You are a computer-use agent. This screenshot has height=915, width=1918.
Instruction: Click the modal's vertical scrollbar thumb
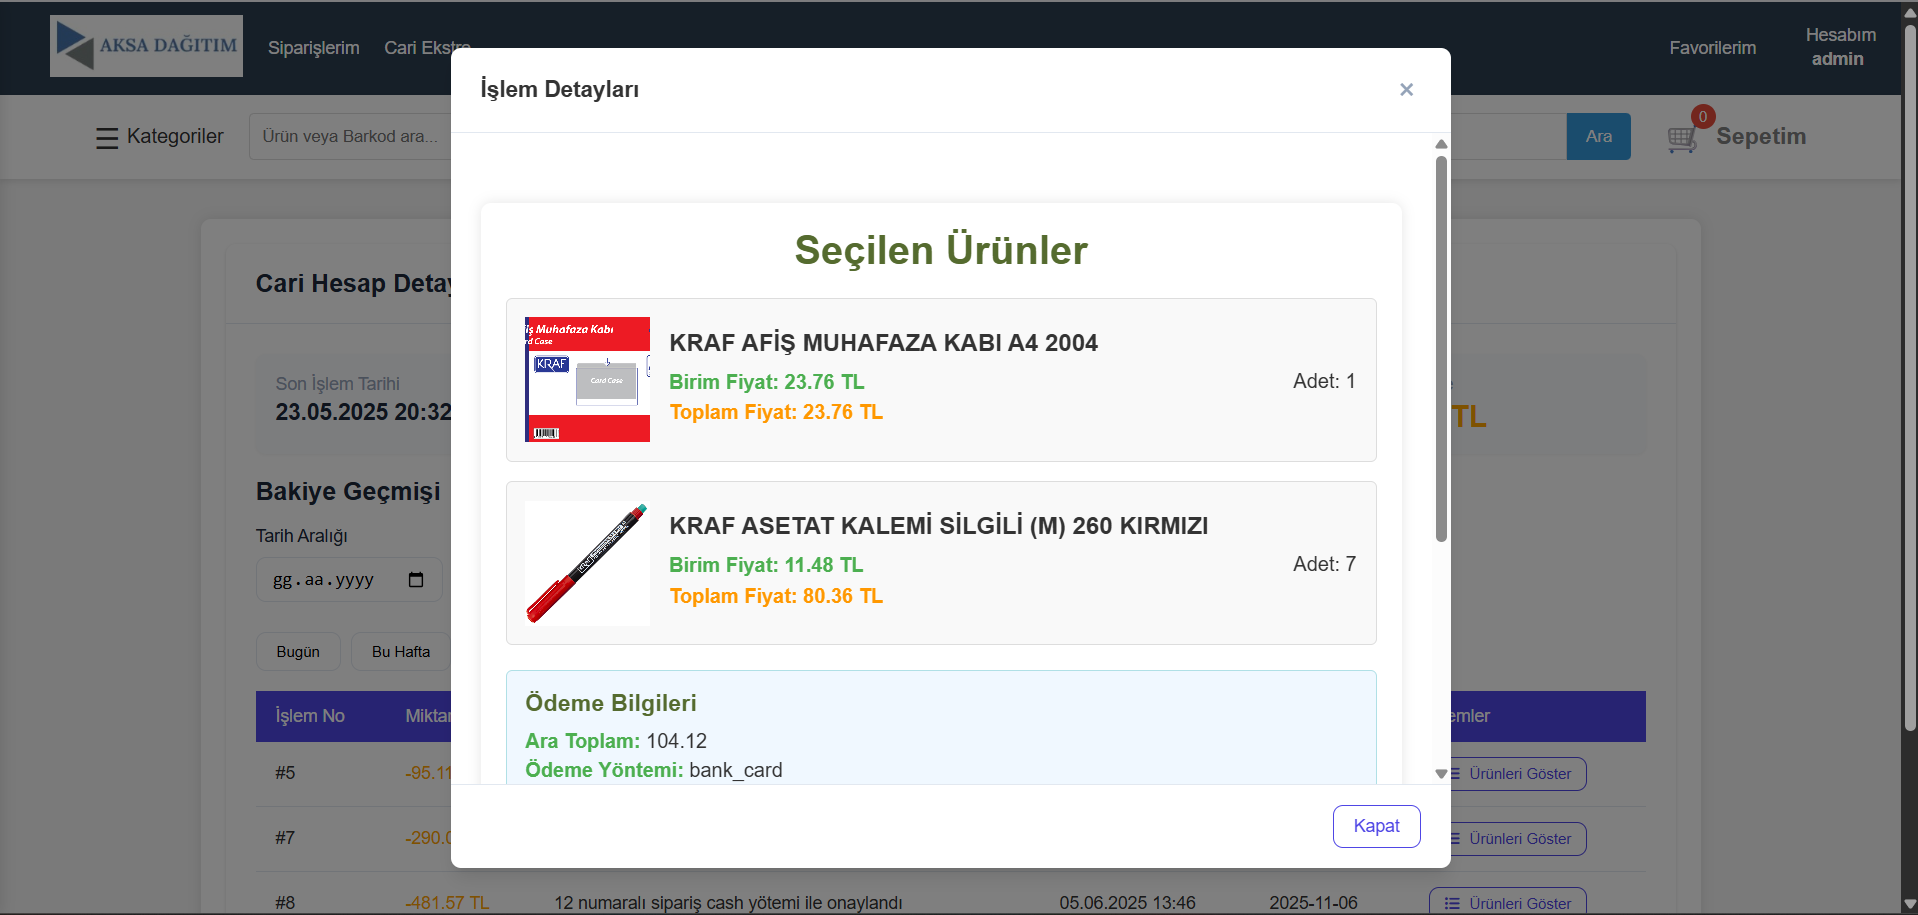1441,348
